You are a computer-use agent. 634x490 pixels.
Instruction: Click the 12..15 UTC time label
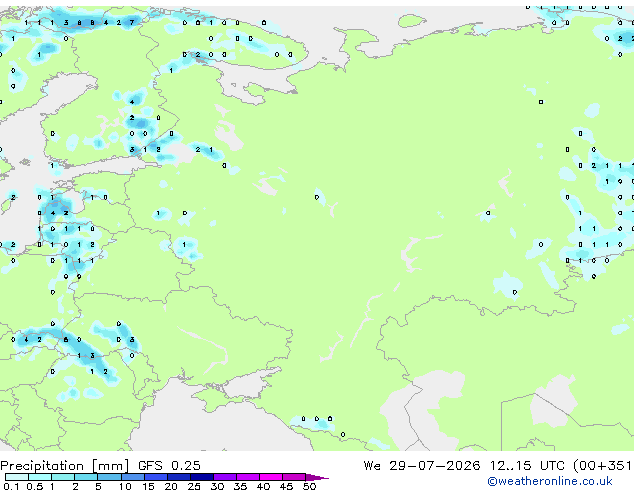pyautogui.click(x=527, y=466)
